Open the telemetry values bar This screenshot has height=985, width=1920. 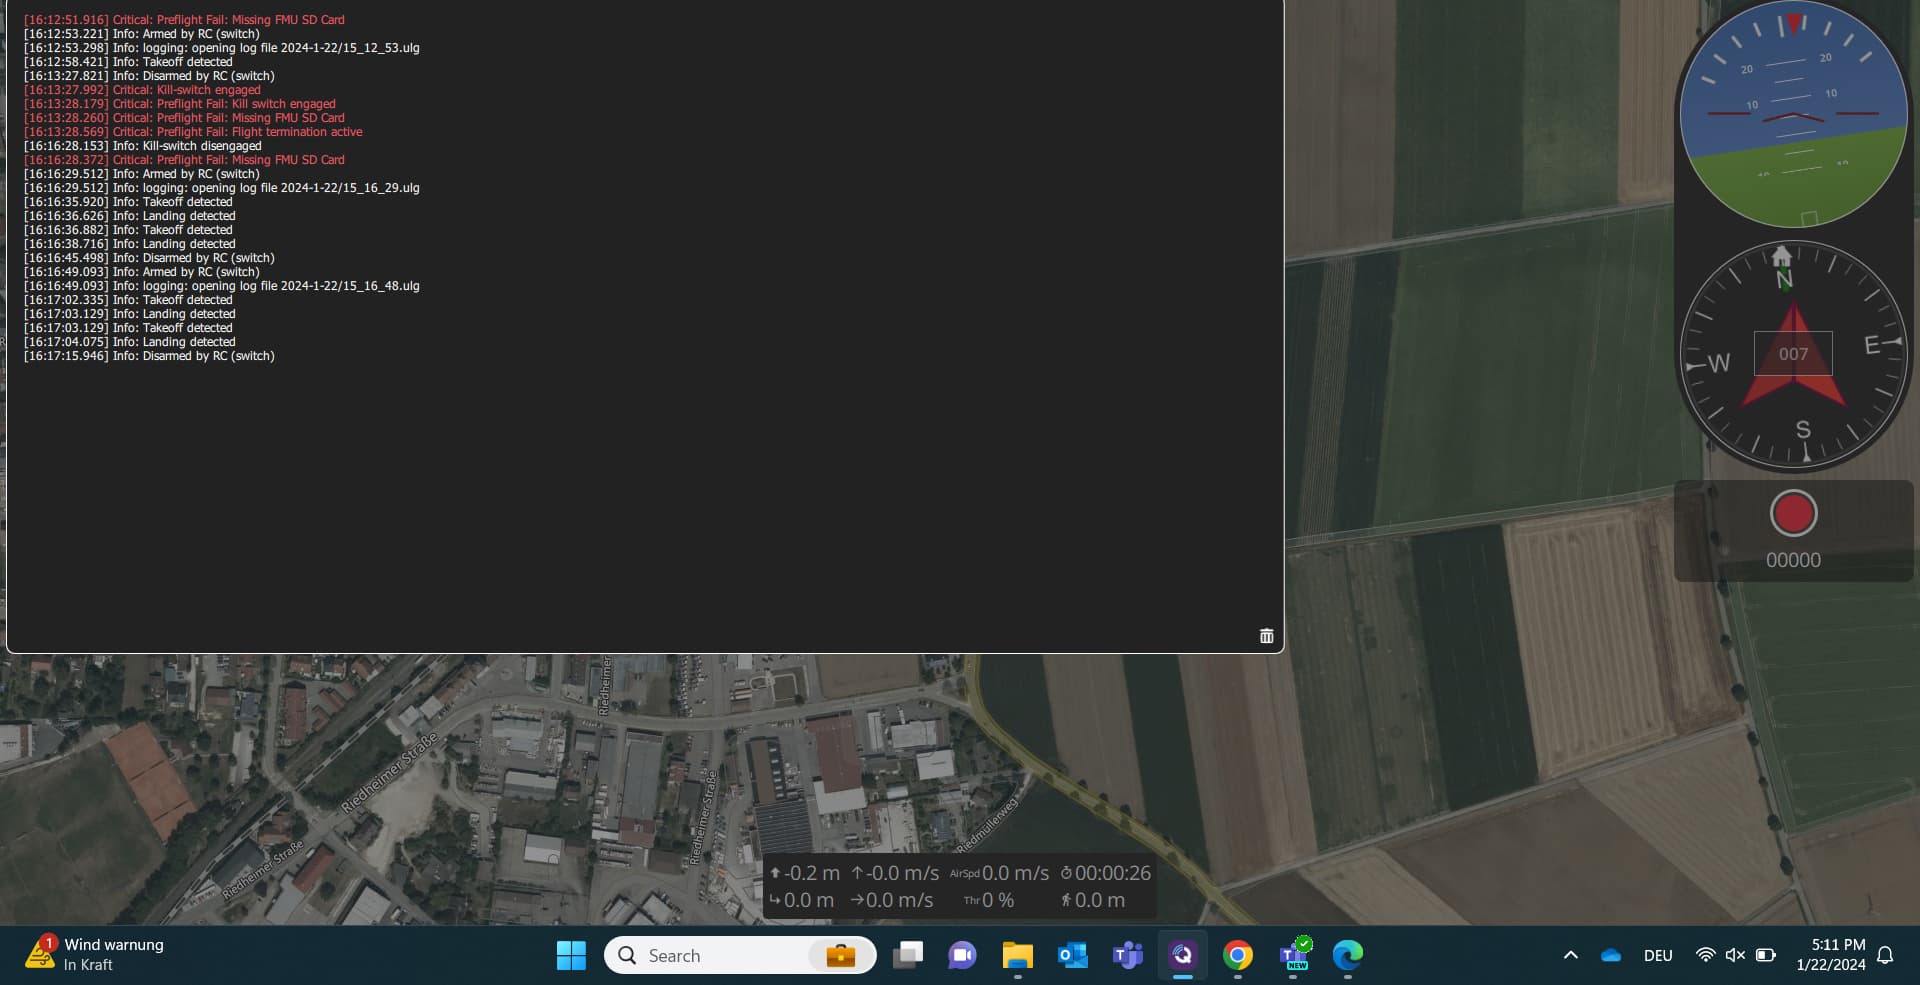tap(959, 886)
